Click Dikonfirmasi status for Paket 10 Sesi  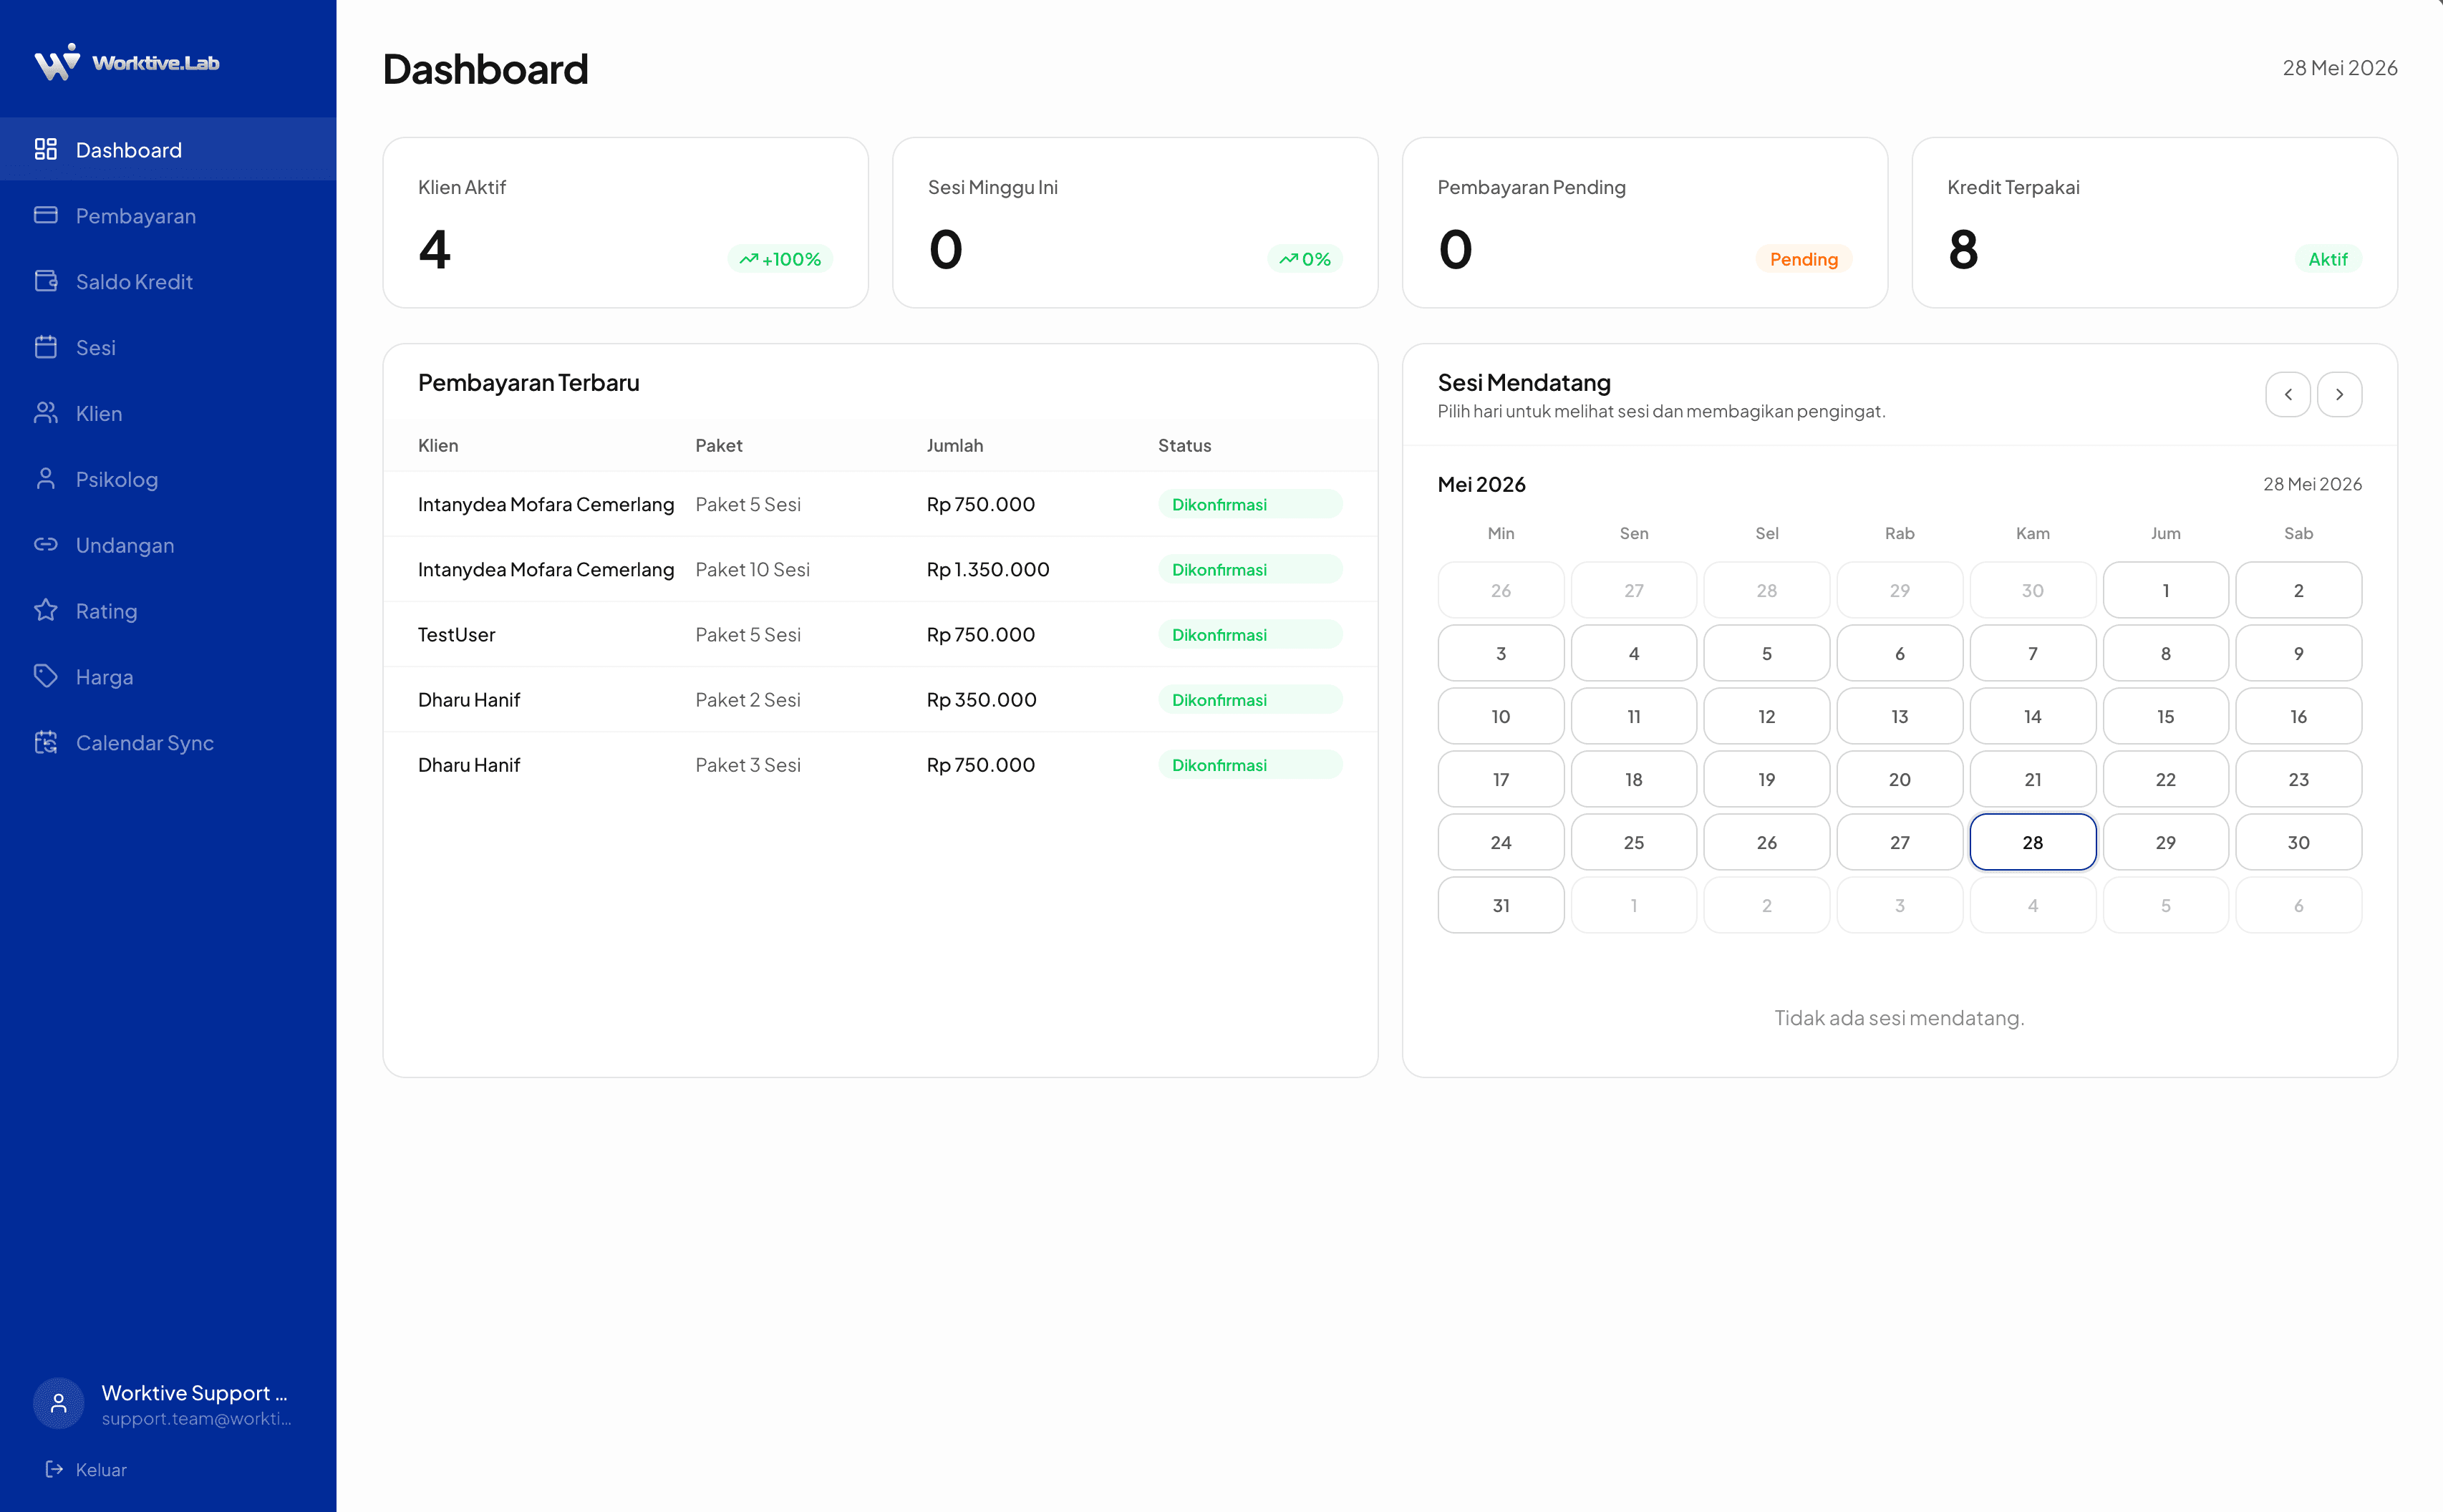click(1249, 569)
